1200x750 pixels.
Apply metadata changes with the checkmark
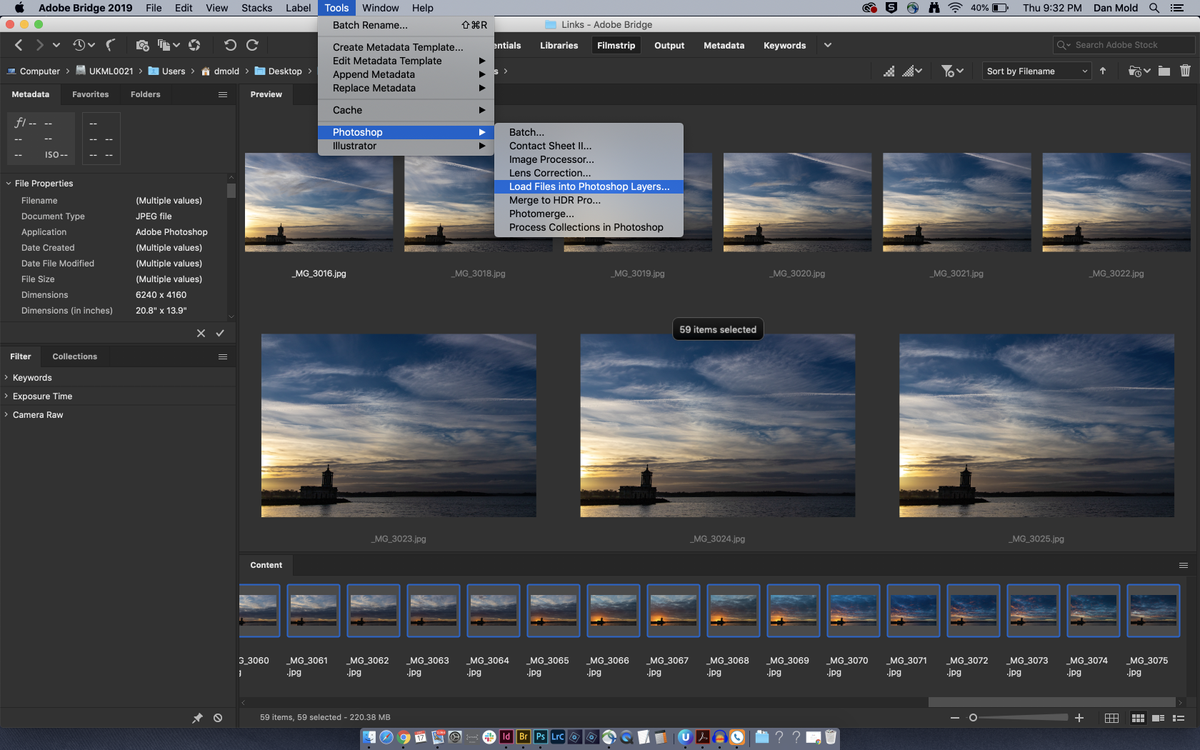219,332
